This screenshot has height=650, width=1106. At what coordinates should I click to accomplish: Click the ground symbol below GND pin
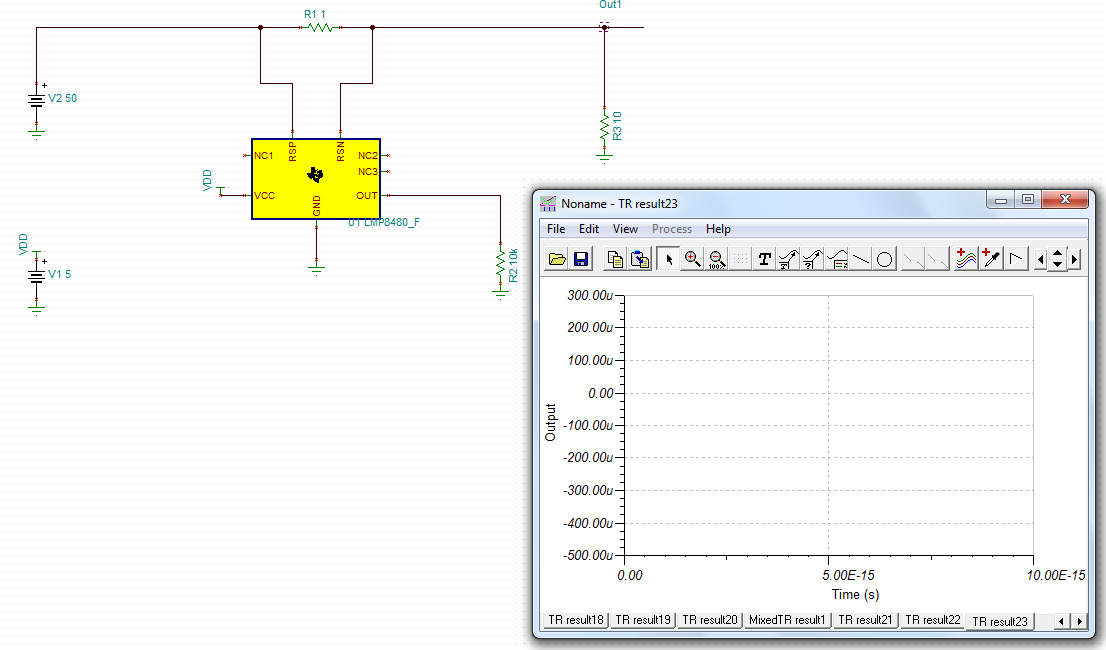pyautogui.click(x=317, y=269)
